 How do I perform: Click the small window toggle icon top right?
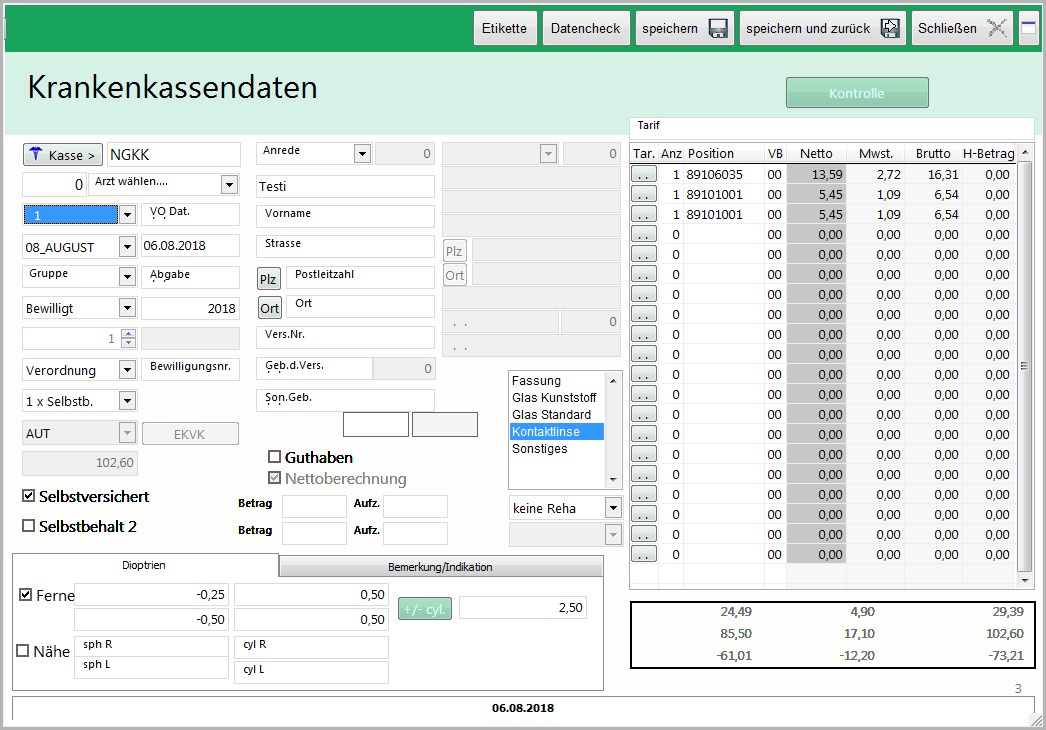tap(1028, 28)
